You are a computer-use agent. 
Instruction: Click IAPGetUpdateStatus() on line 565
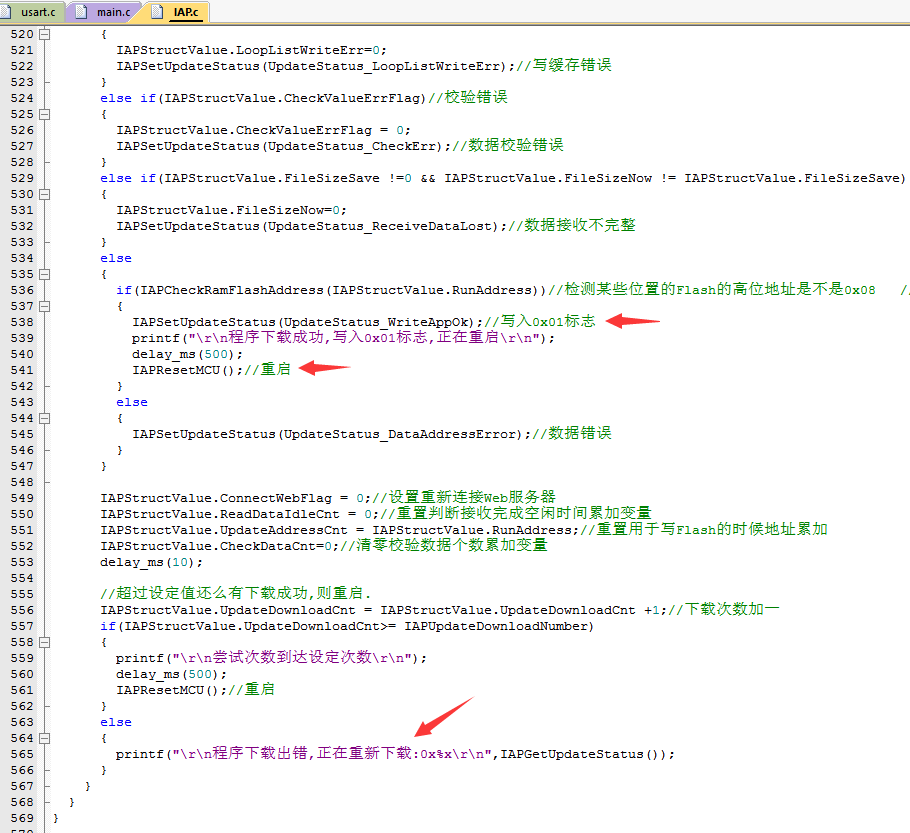pyautogui.click(x=580, y=754)
